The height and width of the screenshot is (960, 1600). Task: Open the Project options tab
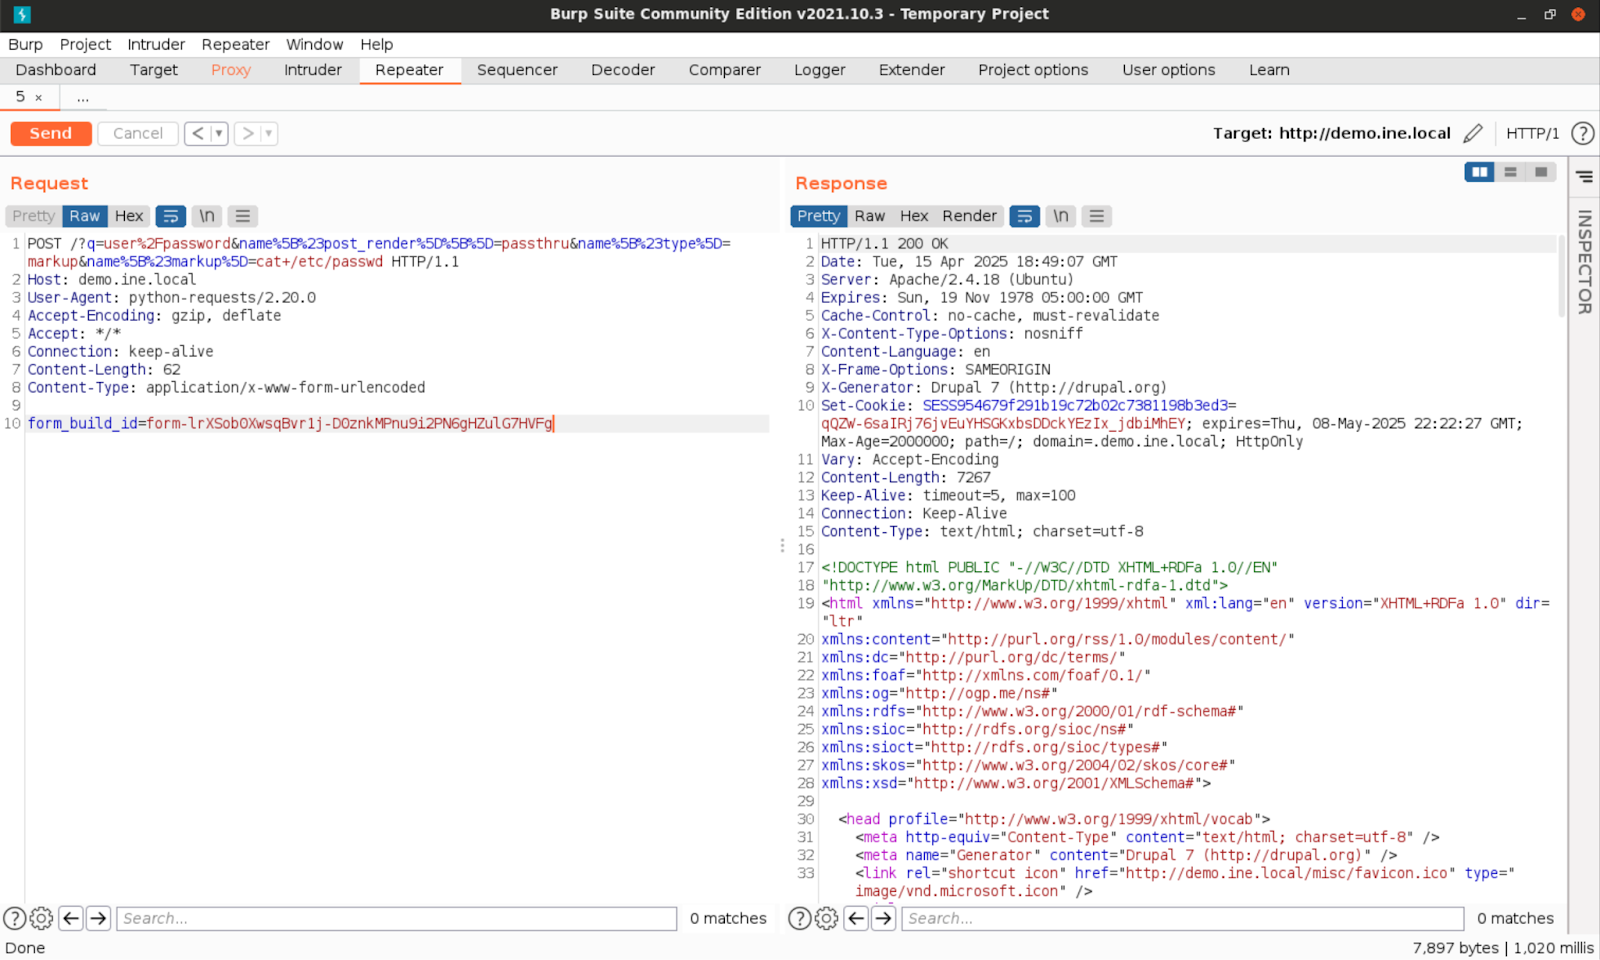(1033, 70)
